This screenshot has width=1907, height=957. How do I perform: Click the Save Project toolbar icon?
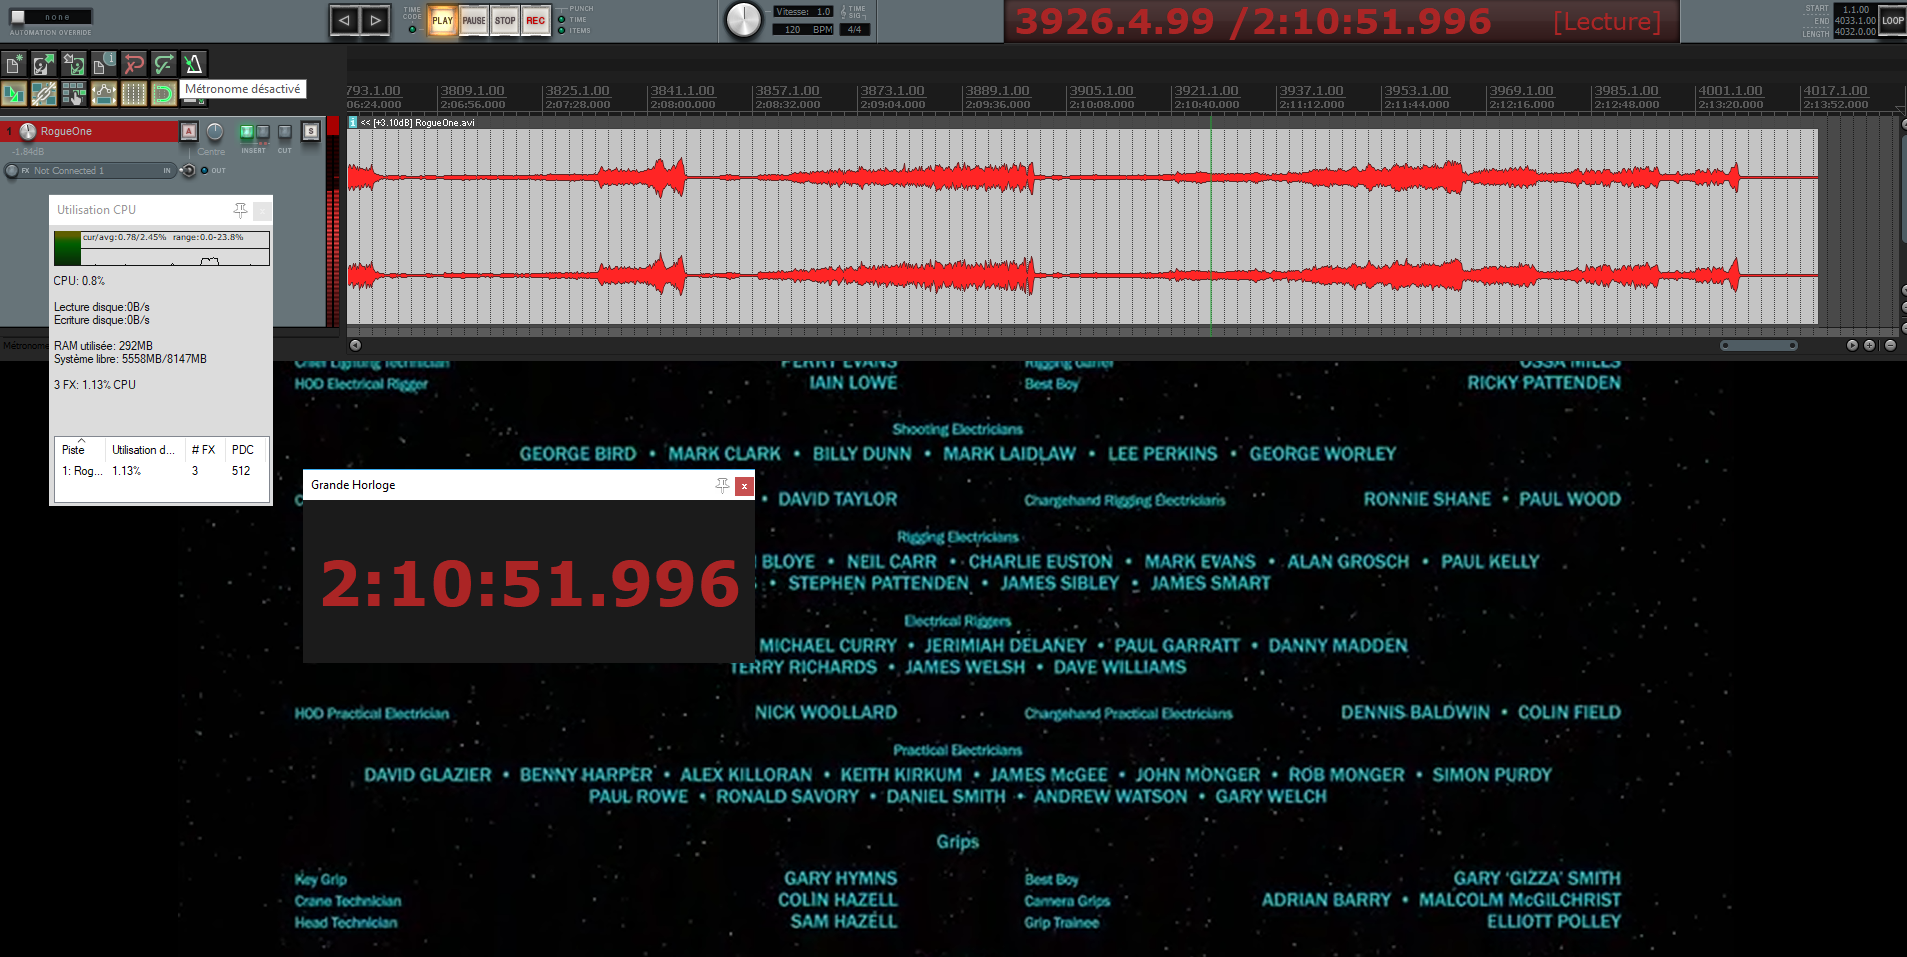click(x=74, y=65)
